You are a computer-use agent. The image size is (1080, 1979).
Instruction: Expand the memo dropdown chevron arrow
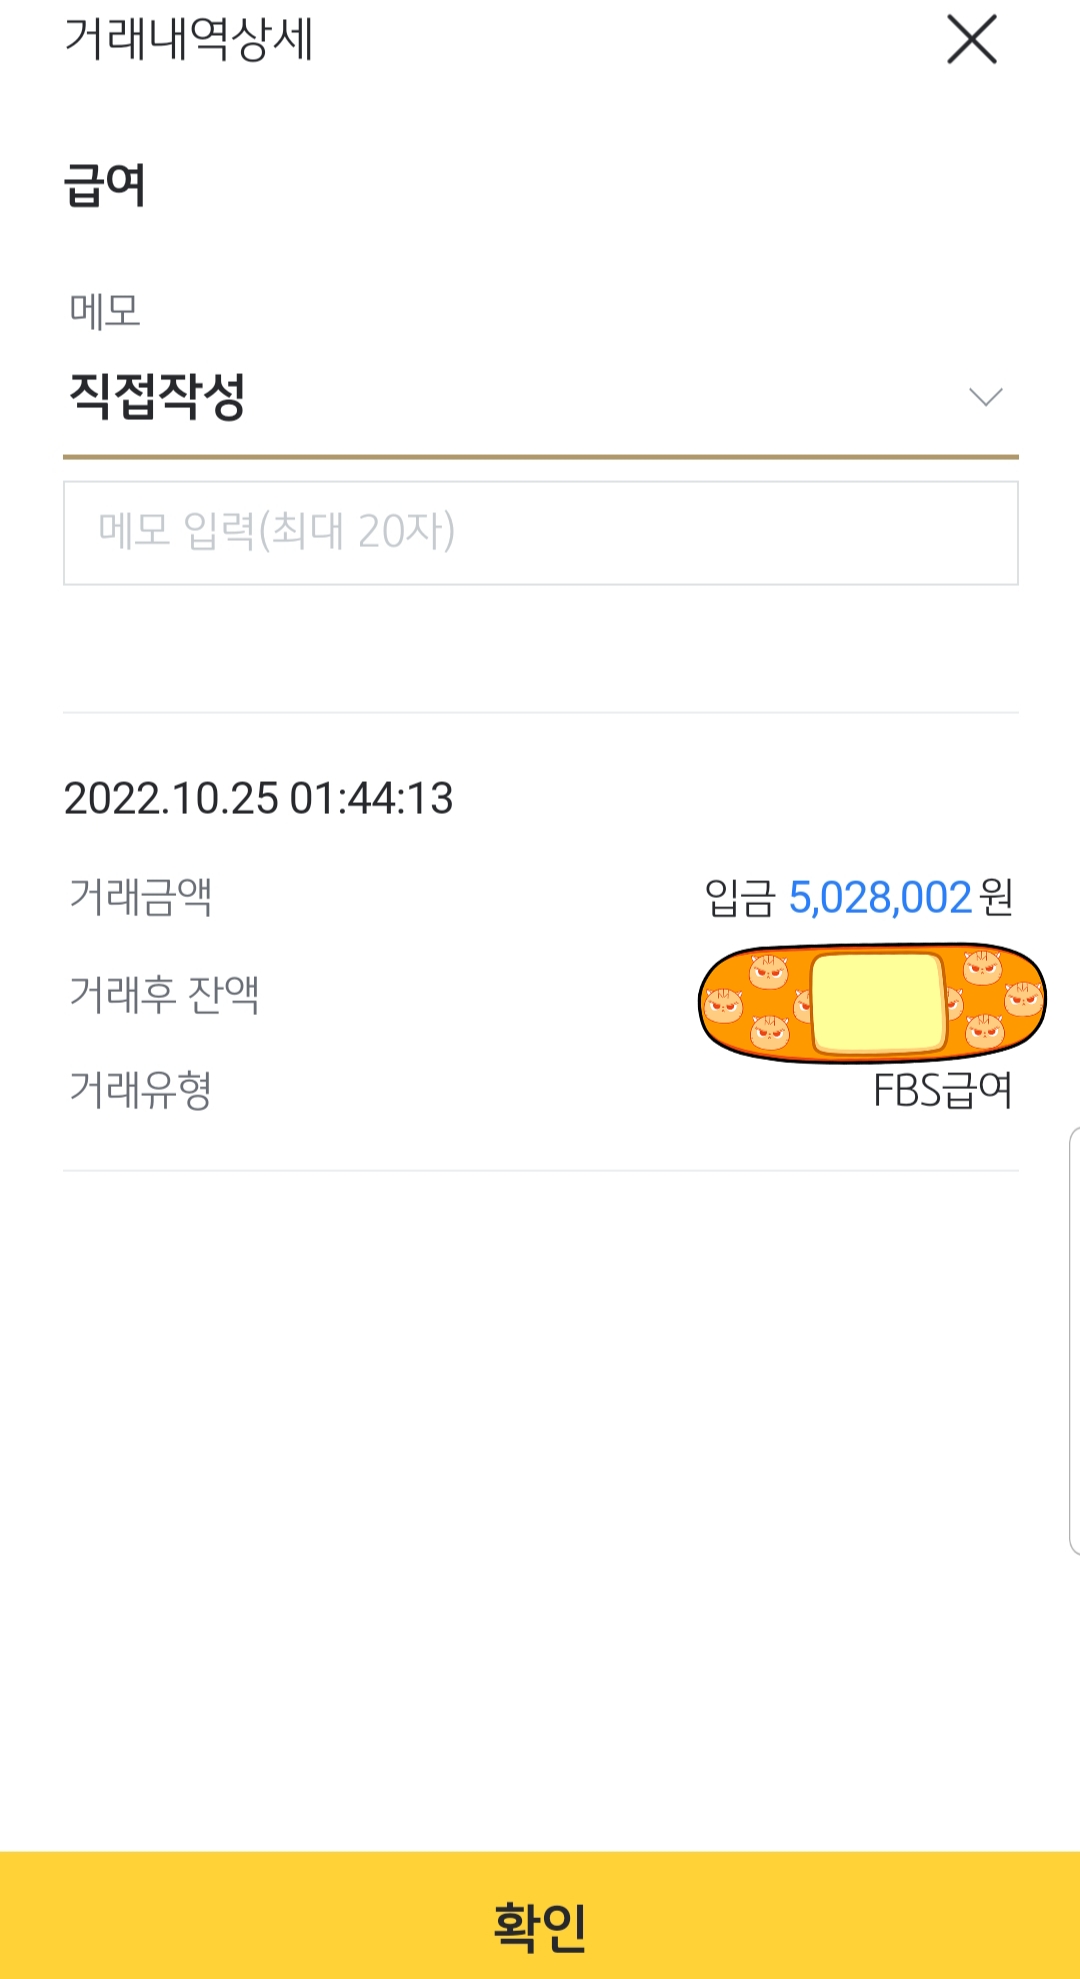click(x=985, y=397)
